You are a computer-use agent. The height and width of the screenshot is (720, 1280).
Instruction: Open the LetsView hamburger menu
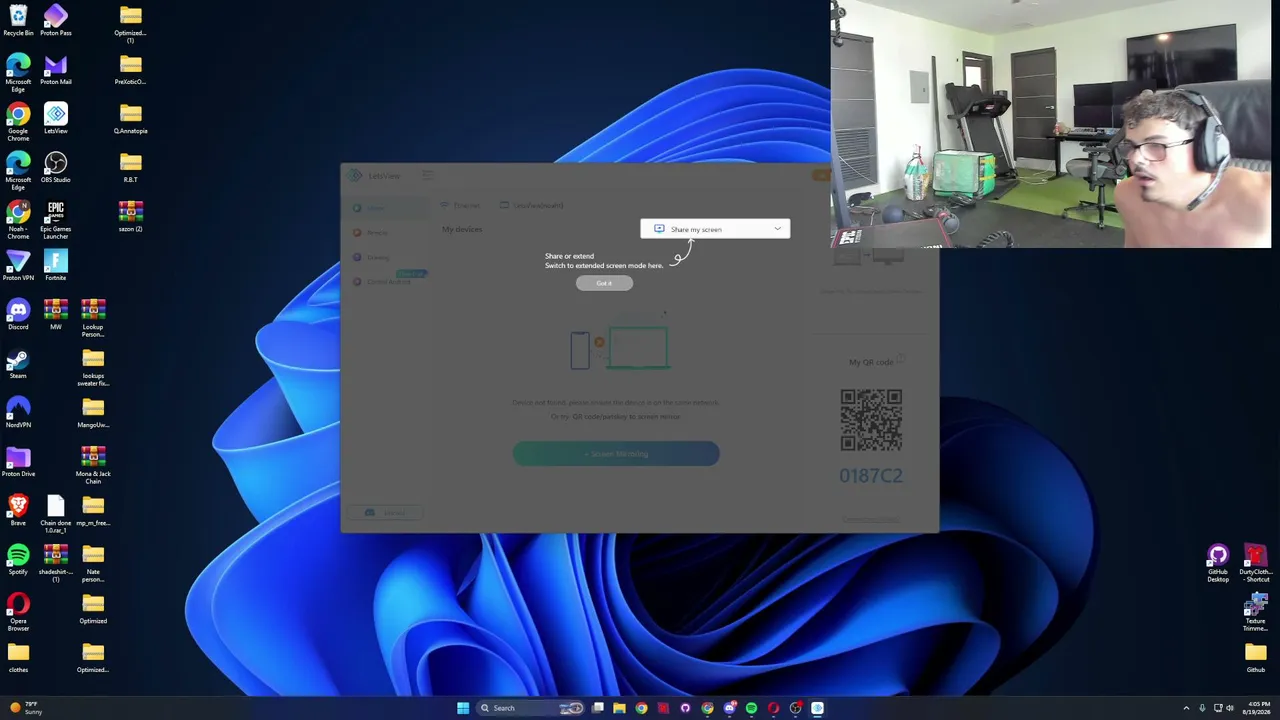coord(427,176)
